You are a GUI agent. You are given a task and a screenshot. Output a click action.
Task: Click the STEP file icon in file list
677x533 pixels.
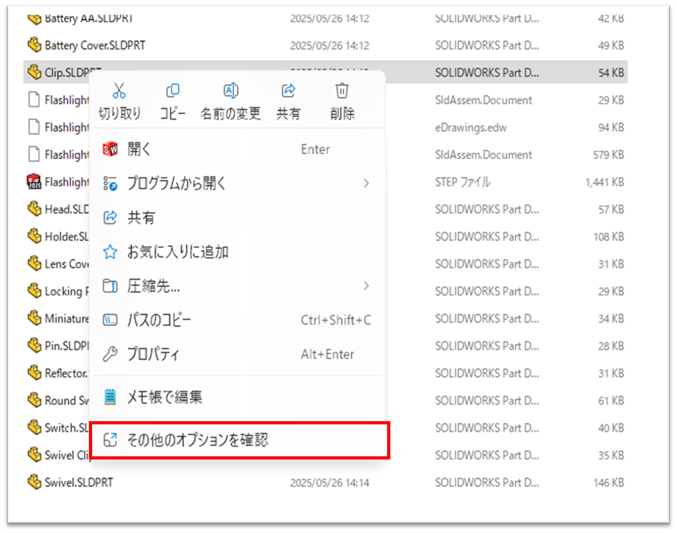(x=33, y=182)
